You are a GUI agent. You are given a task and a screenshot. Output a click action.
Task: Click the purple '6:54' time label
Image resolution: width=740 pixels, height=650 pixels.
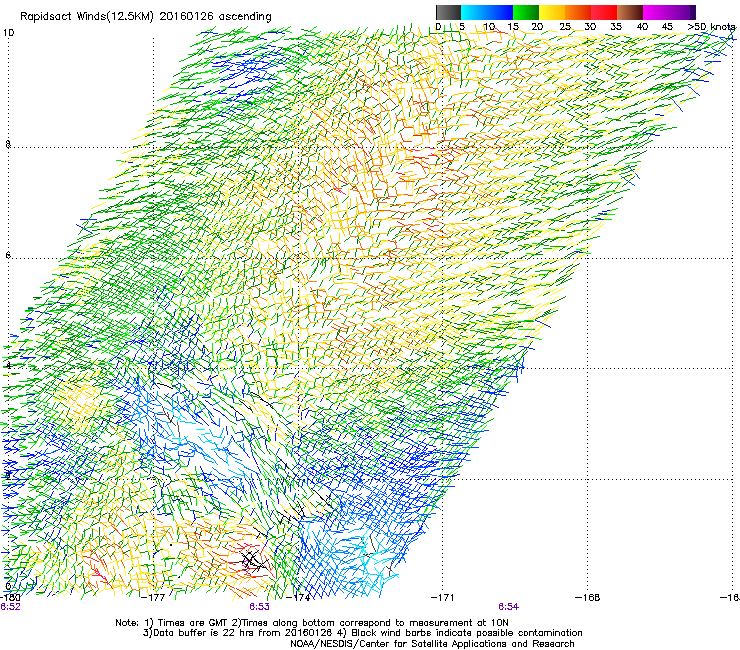click(x=508, y=607)
